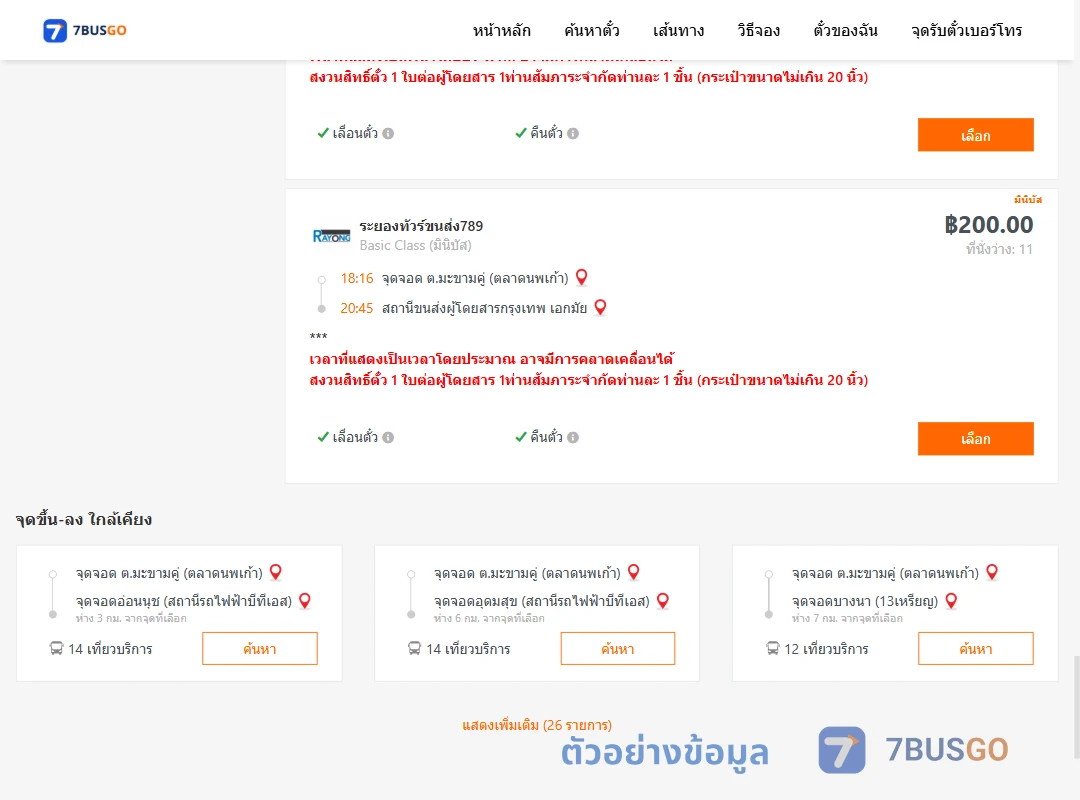
Task: Click map pin for 20:45 เอกมัย station
Action: [601, 307]
